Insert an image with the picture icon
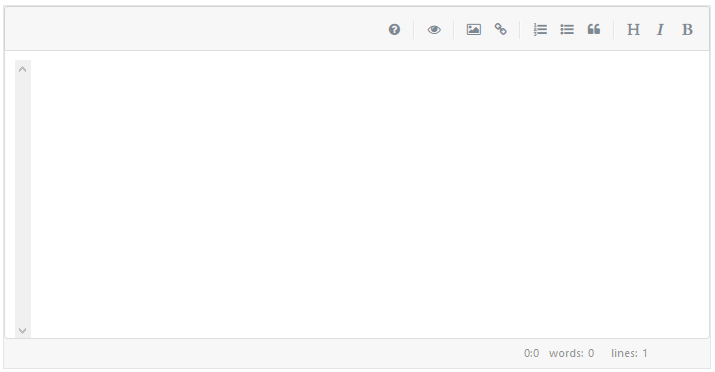The width and height of the screenshot is (715, 372). [474, 30]
